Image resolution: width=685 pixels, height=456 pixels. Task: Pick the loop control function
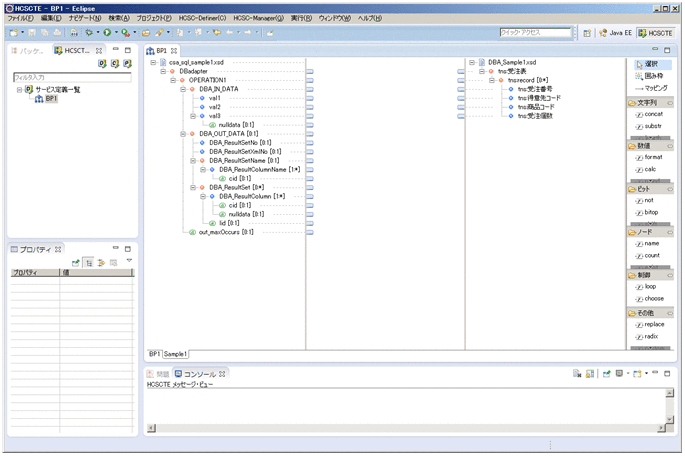point(652,286)
